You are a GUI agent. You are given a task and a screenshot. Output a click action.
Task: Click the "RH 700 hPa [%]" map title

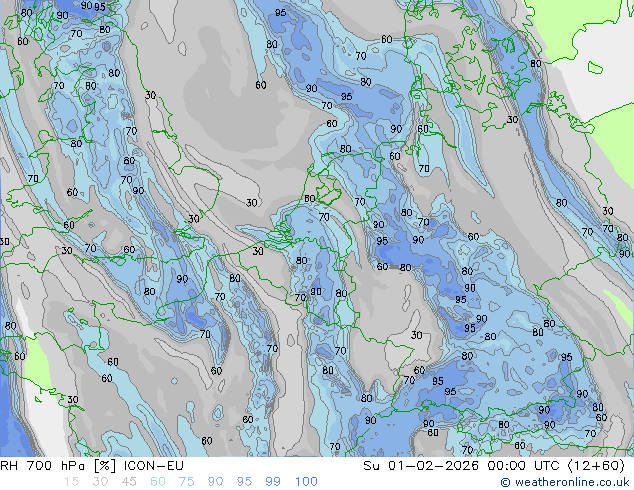click(58, 466)
